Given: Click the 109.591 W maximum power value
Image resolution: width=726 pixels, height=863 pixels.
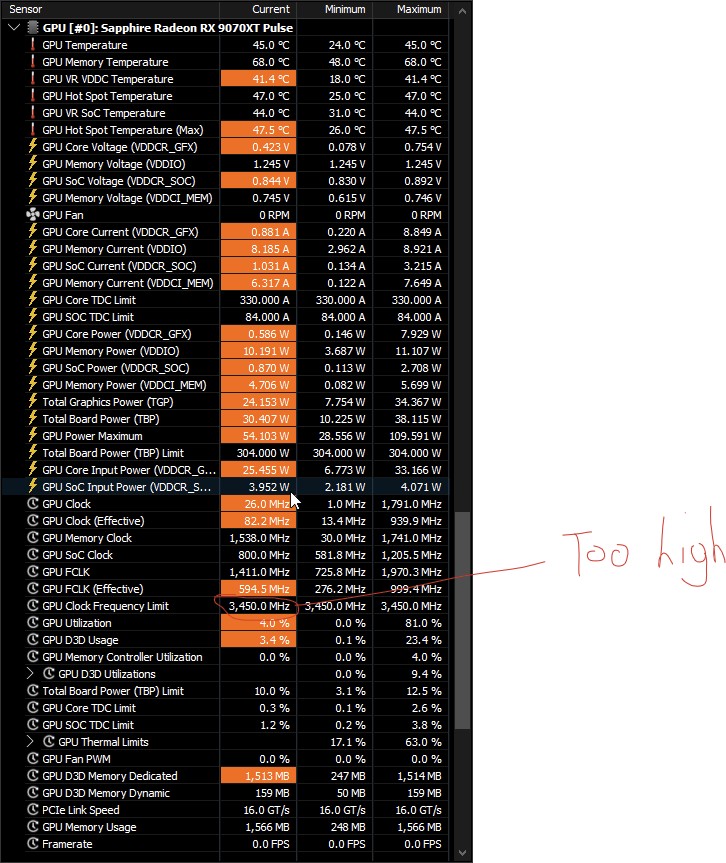Looking at the screenshot, I should point(414,436).
